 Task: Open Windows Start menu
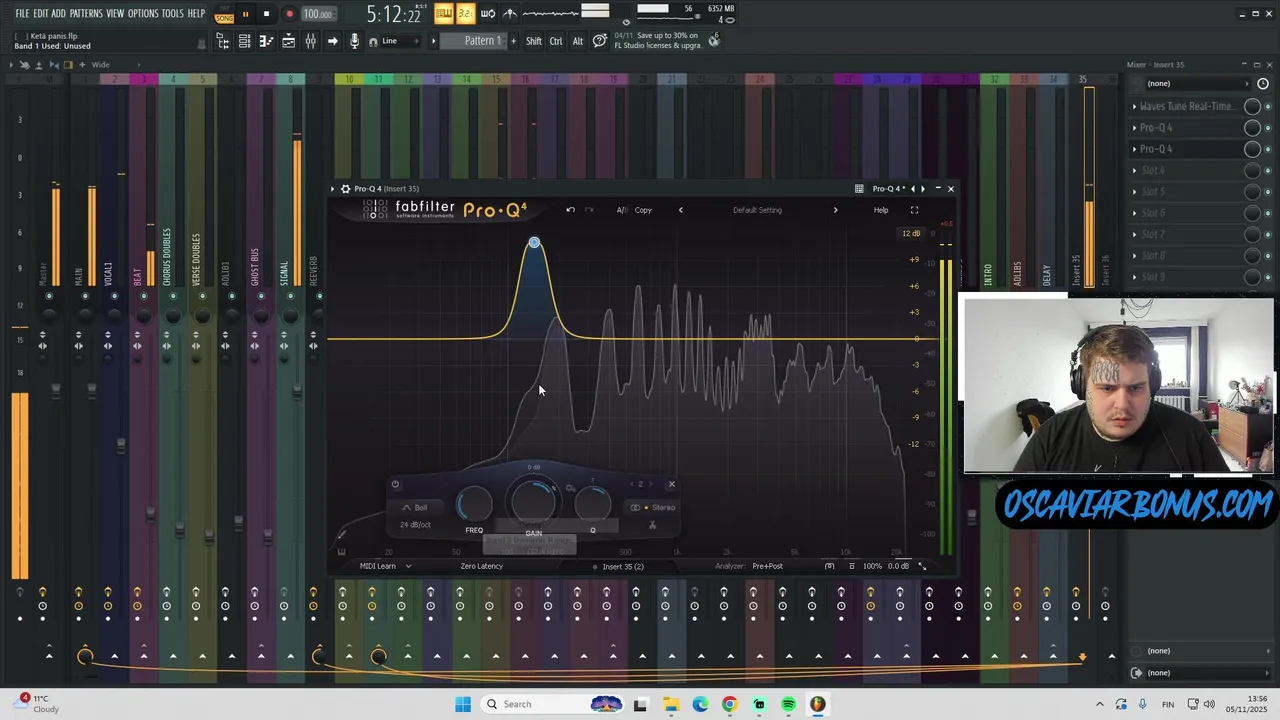[463, 704]
